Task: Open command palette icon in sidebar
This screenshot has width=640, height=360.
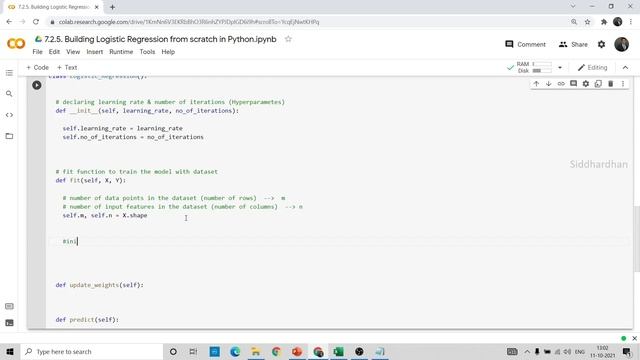Action: click(x=9, y=306)
